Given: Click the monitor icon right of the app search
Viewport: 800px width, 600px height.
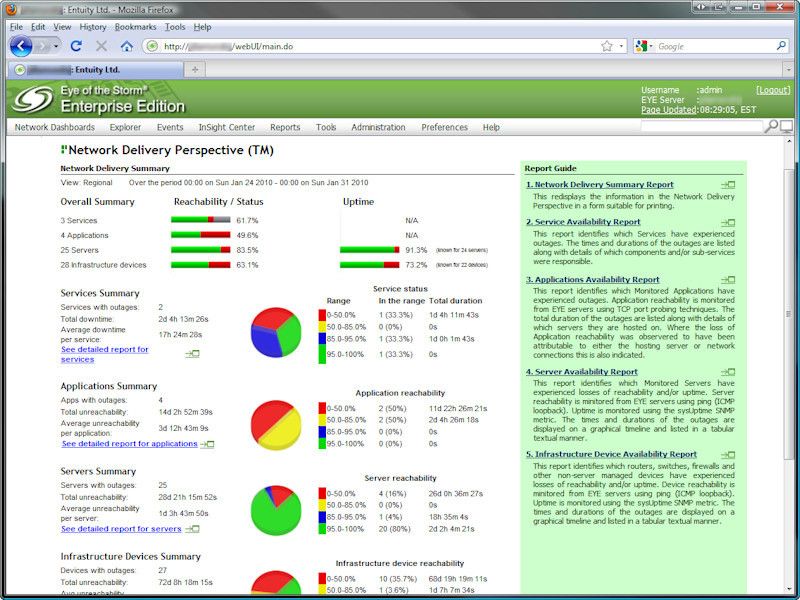Looking at the screenshot, I should pyautogui.click(x=786, y=127).
